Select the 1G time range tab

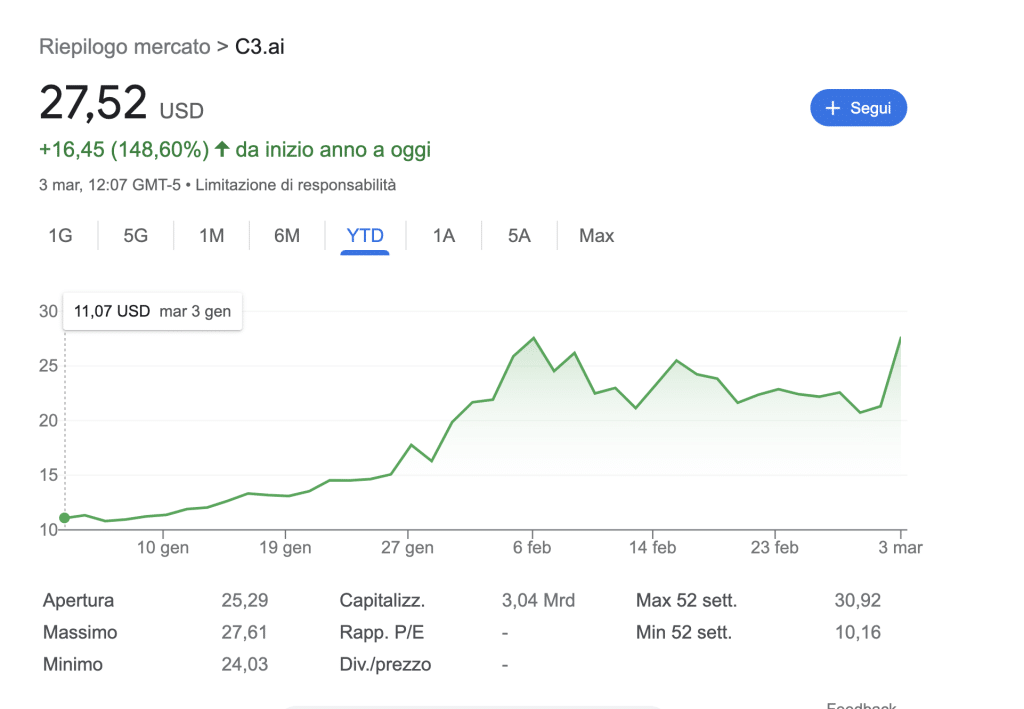coord(60,236)
